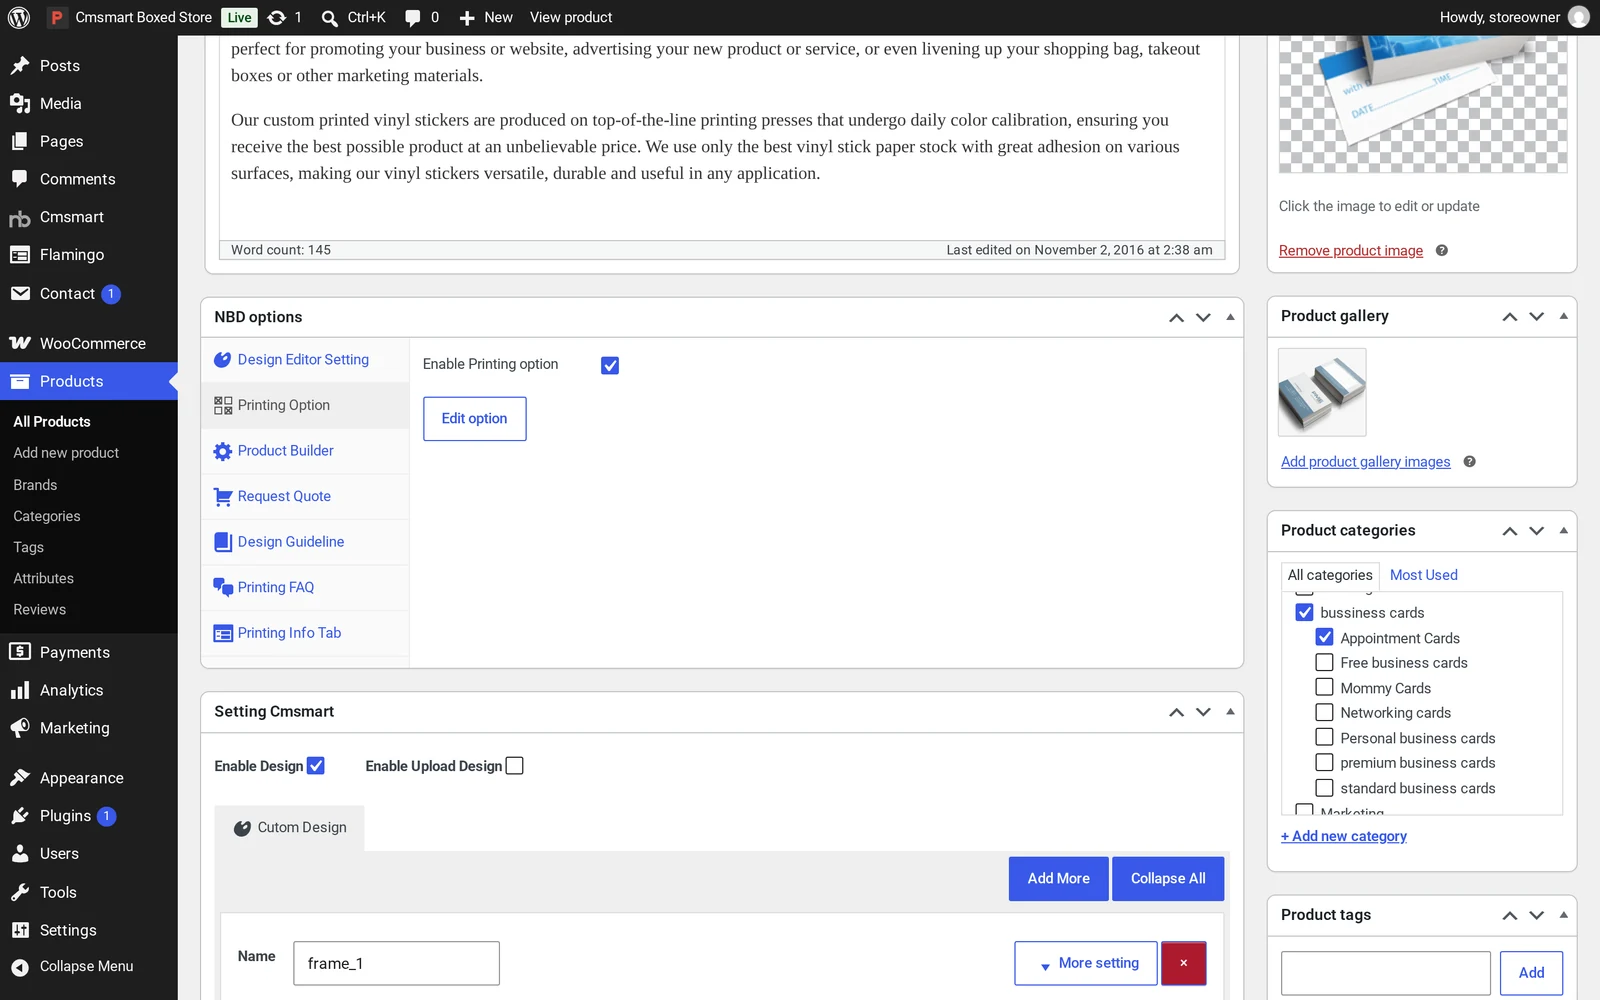Open the Marketing megaphone icon
1600x1000 pixels.
[20, 728]
